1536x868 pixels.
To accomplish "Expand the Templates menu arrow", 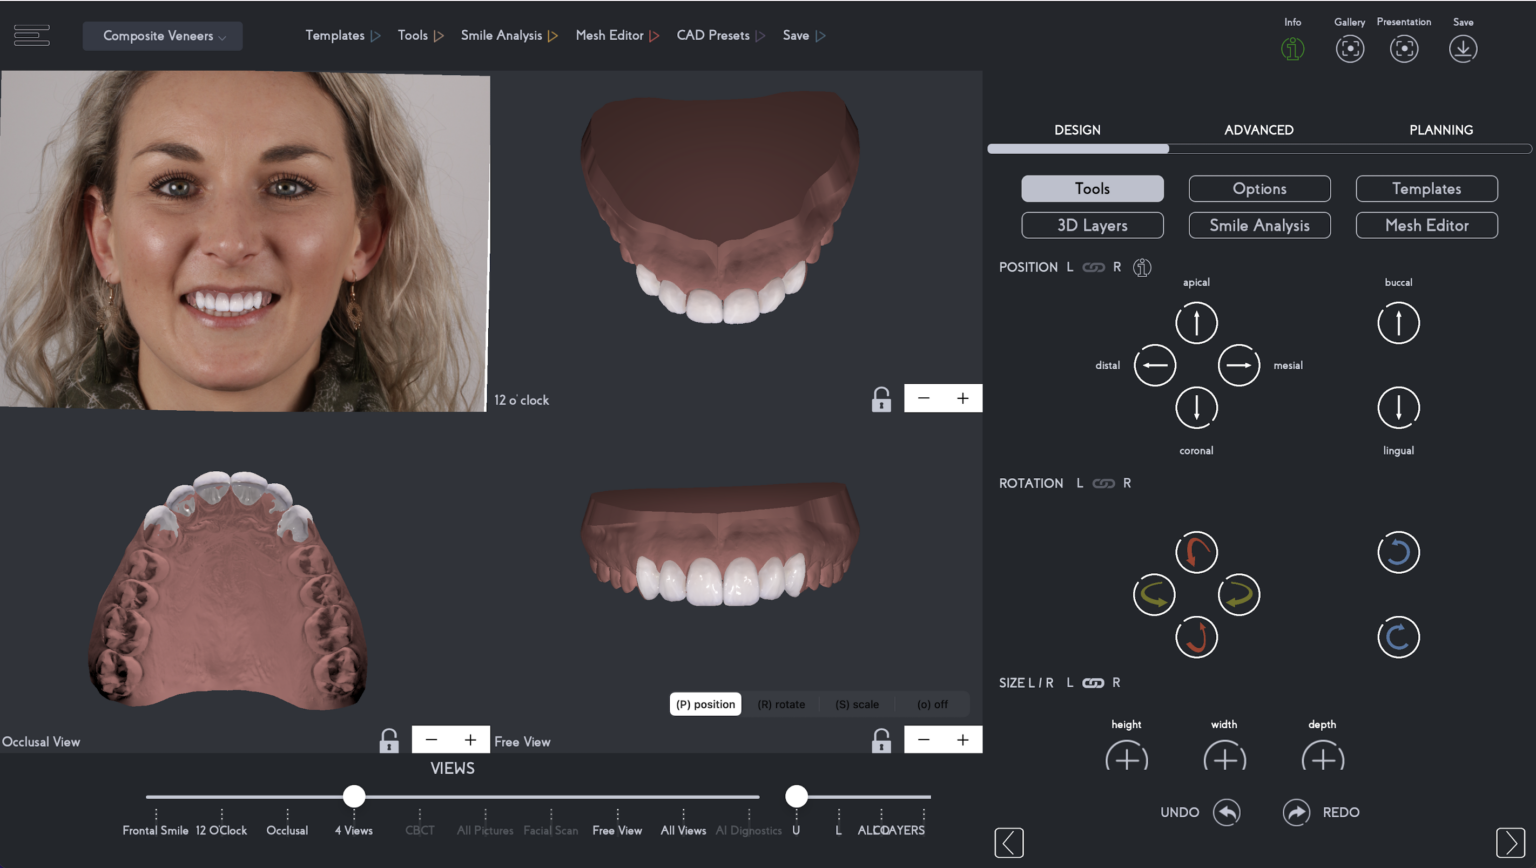I will [377, 35].
